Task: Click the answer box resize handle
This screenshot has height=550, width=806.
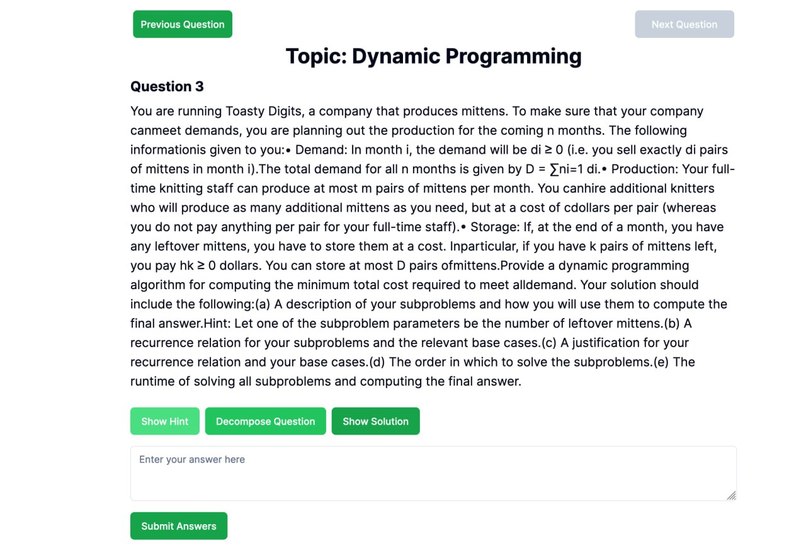Action: [x=731, y=496]
